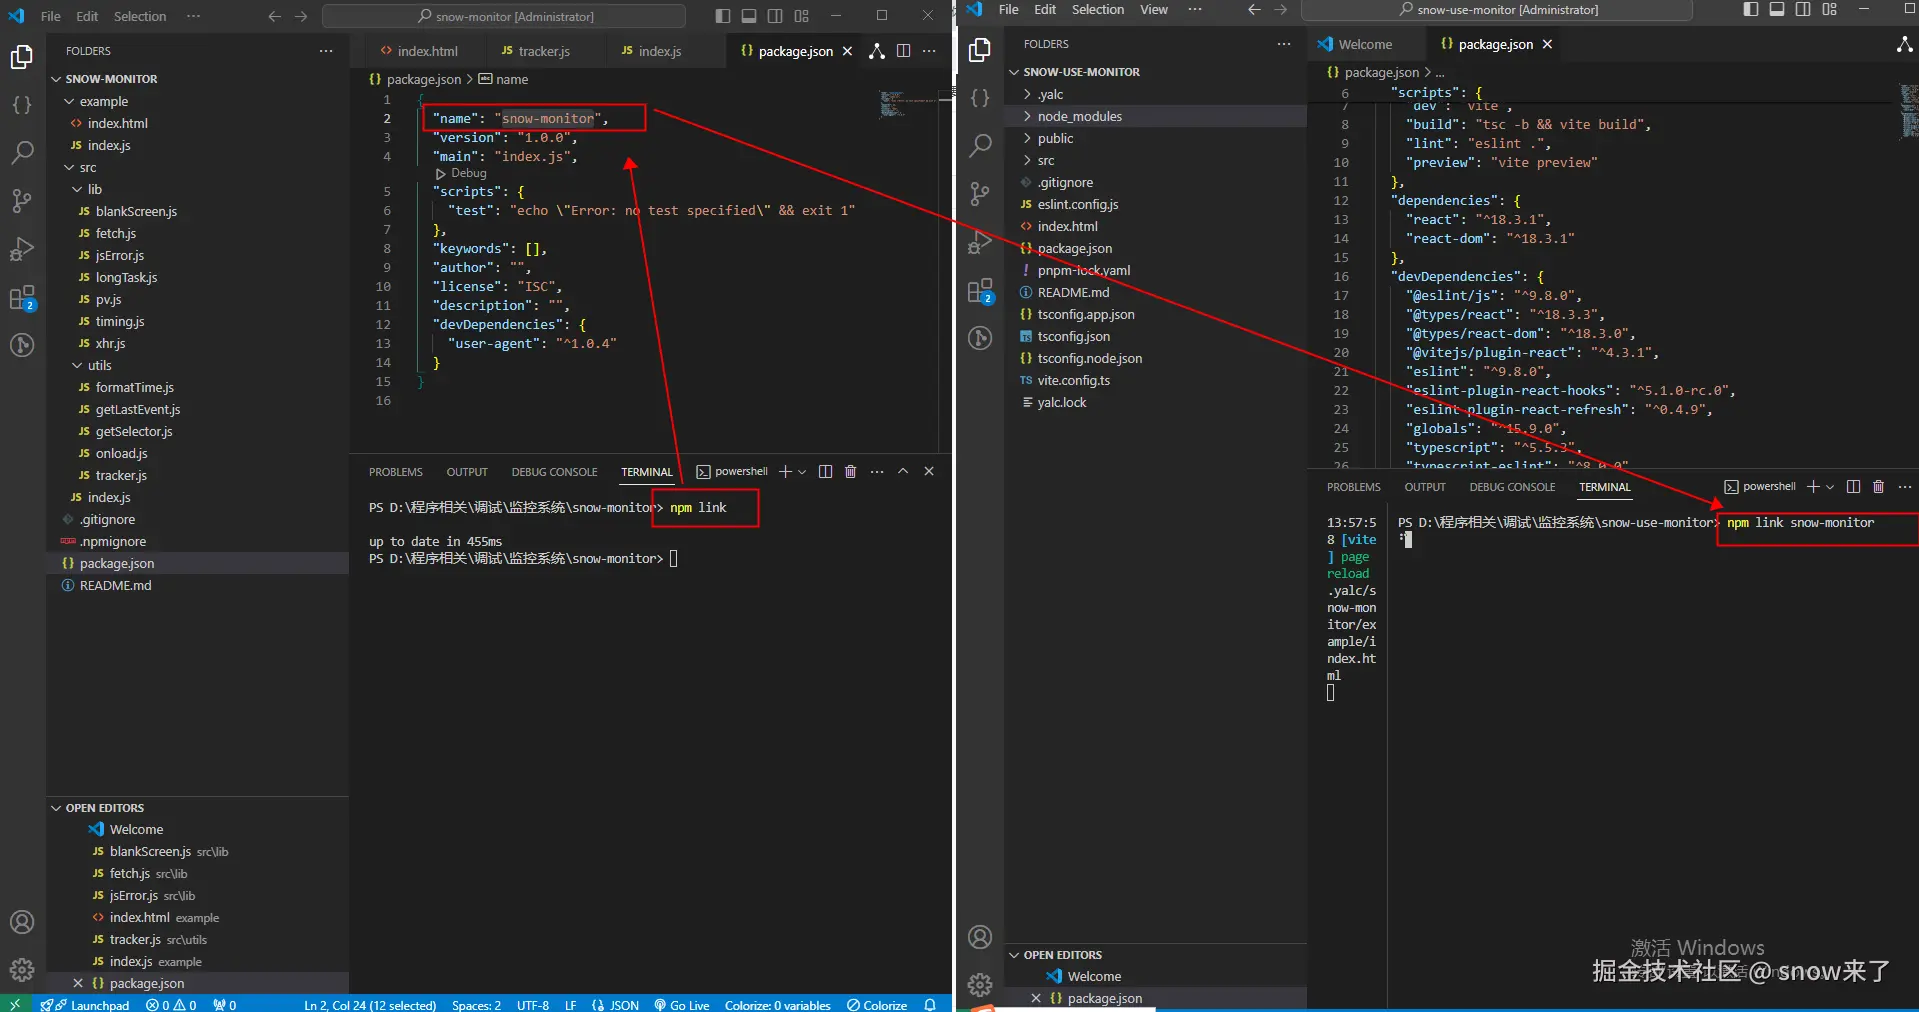Open Manage gear in snow-monitor window

click(x=22, y=969)
